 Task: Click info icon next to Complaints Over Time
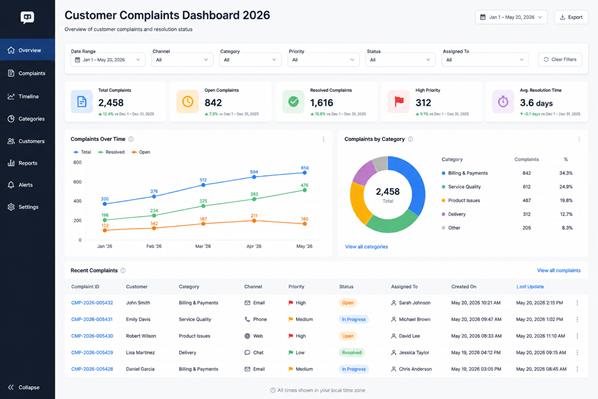point(131,139)
